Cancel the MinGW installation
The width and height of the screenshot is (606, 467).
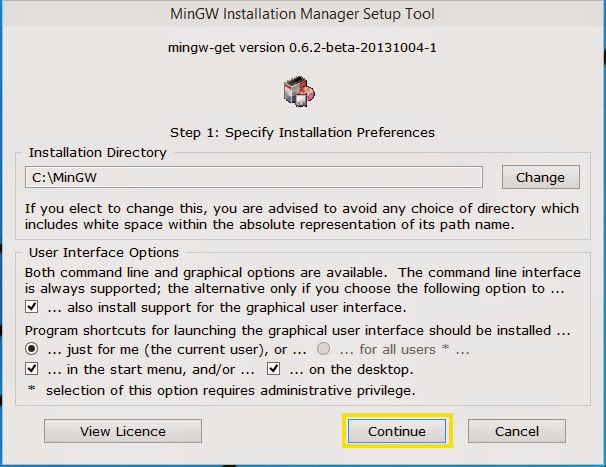517,431
